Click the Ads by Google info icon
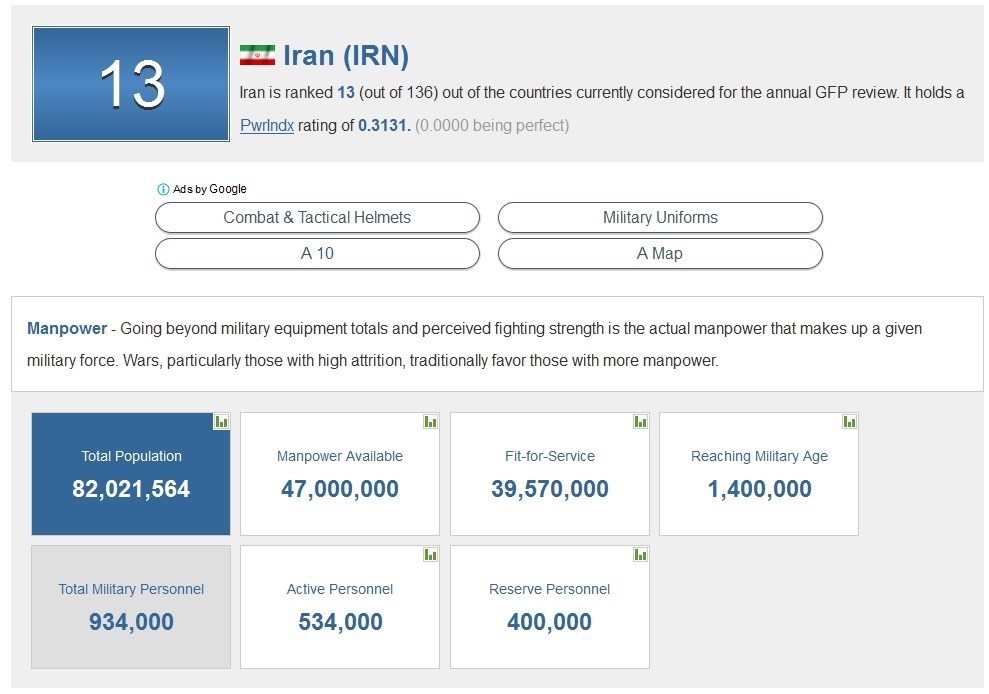 (x=163, y=189)
